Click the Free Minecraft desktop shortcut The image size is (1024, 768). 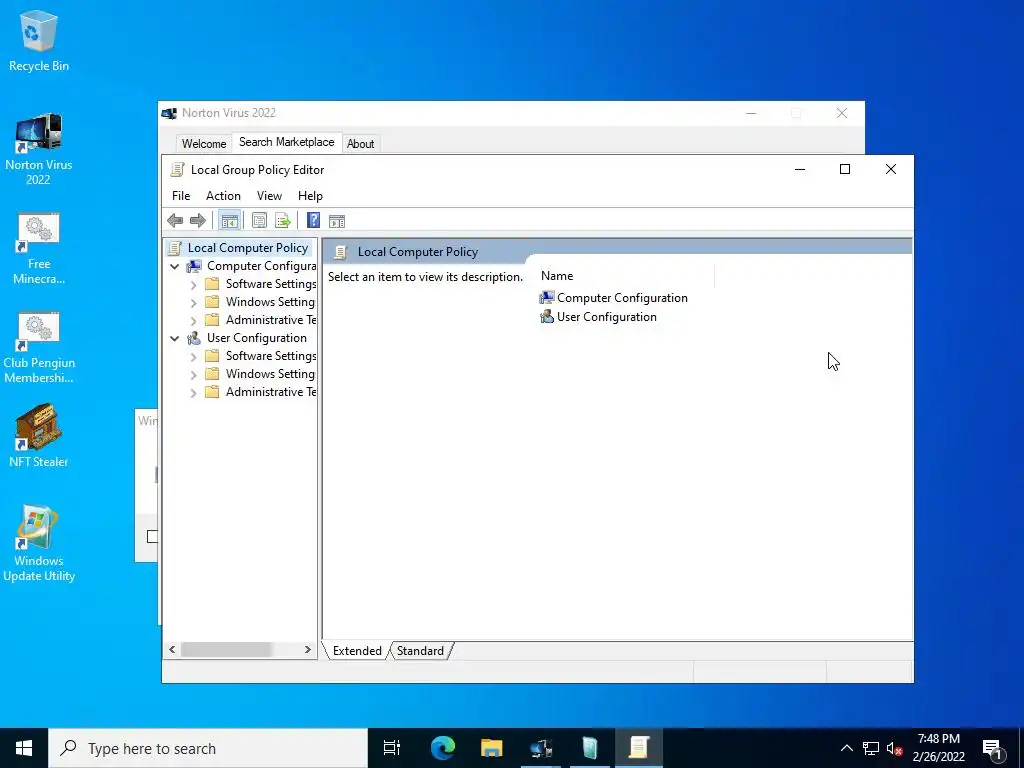[39, 248]
